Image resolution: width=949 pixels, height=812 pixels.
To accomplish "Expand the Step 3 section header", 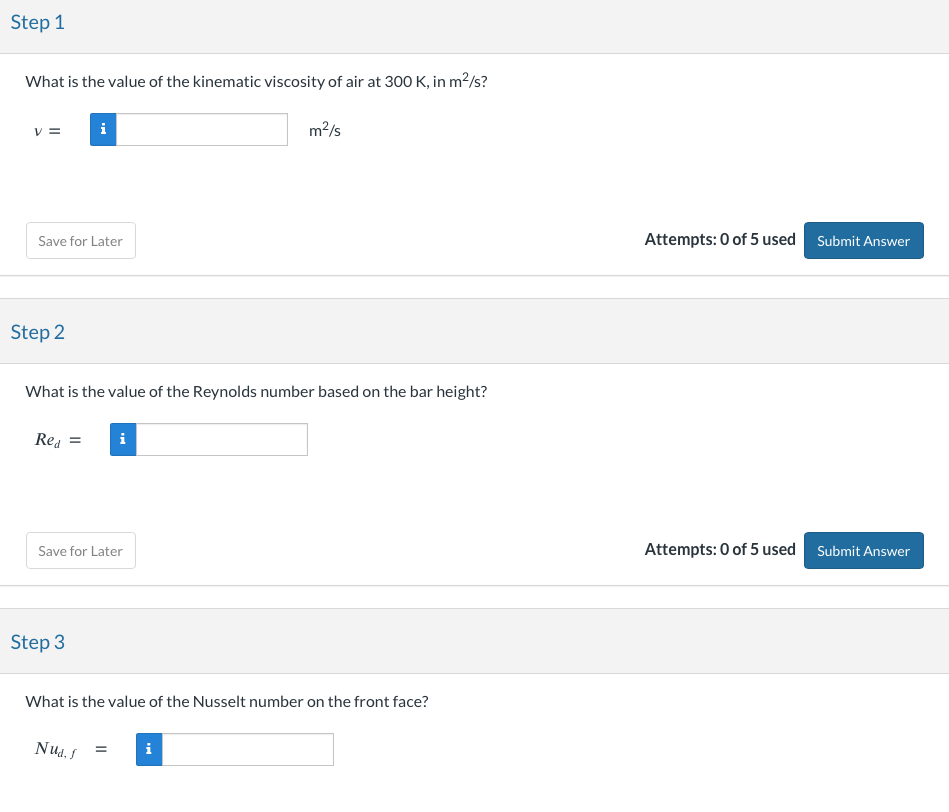I will [x=37, y=641].
